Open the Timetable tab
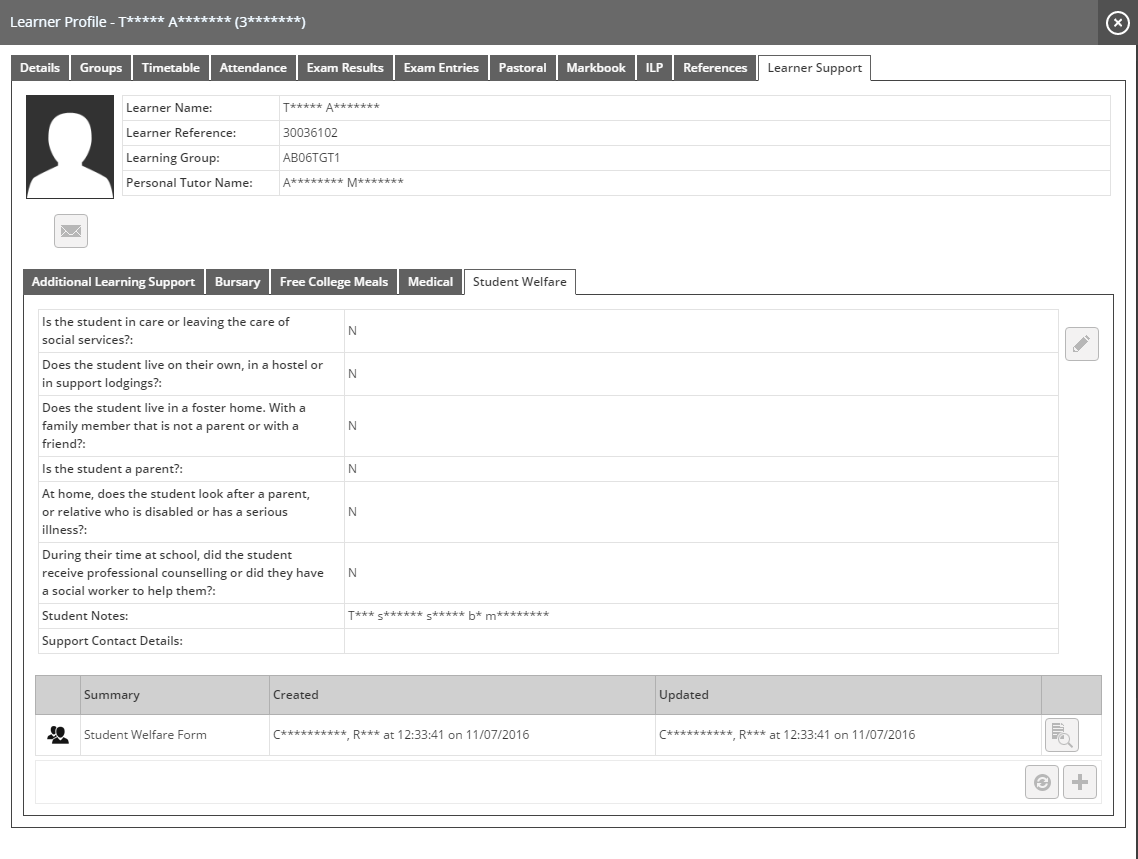The width and height of the screenshot is (1138, 859). (170, 68)
